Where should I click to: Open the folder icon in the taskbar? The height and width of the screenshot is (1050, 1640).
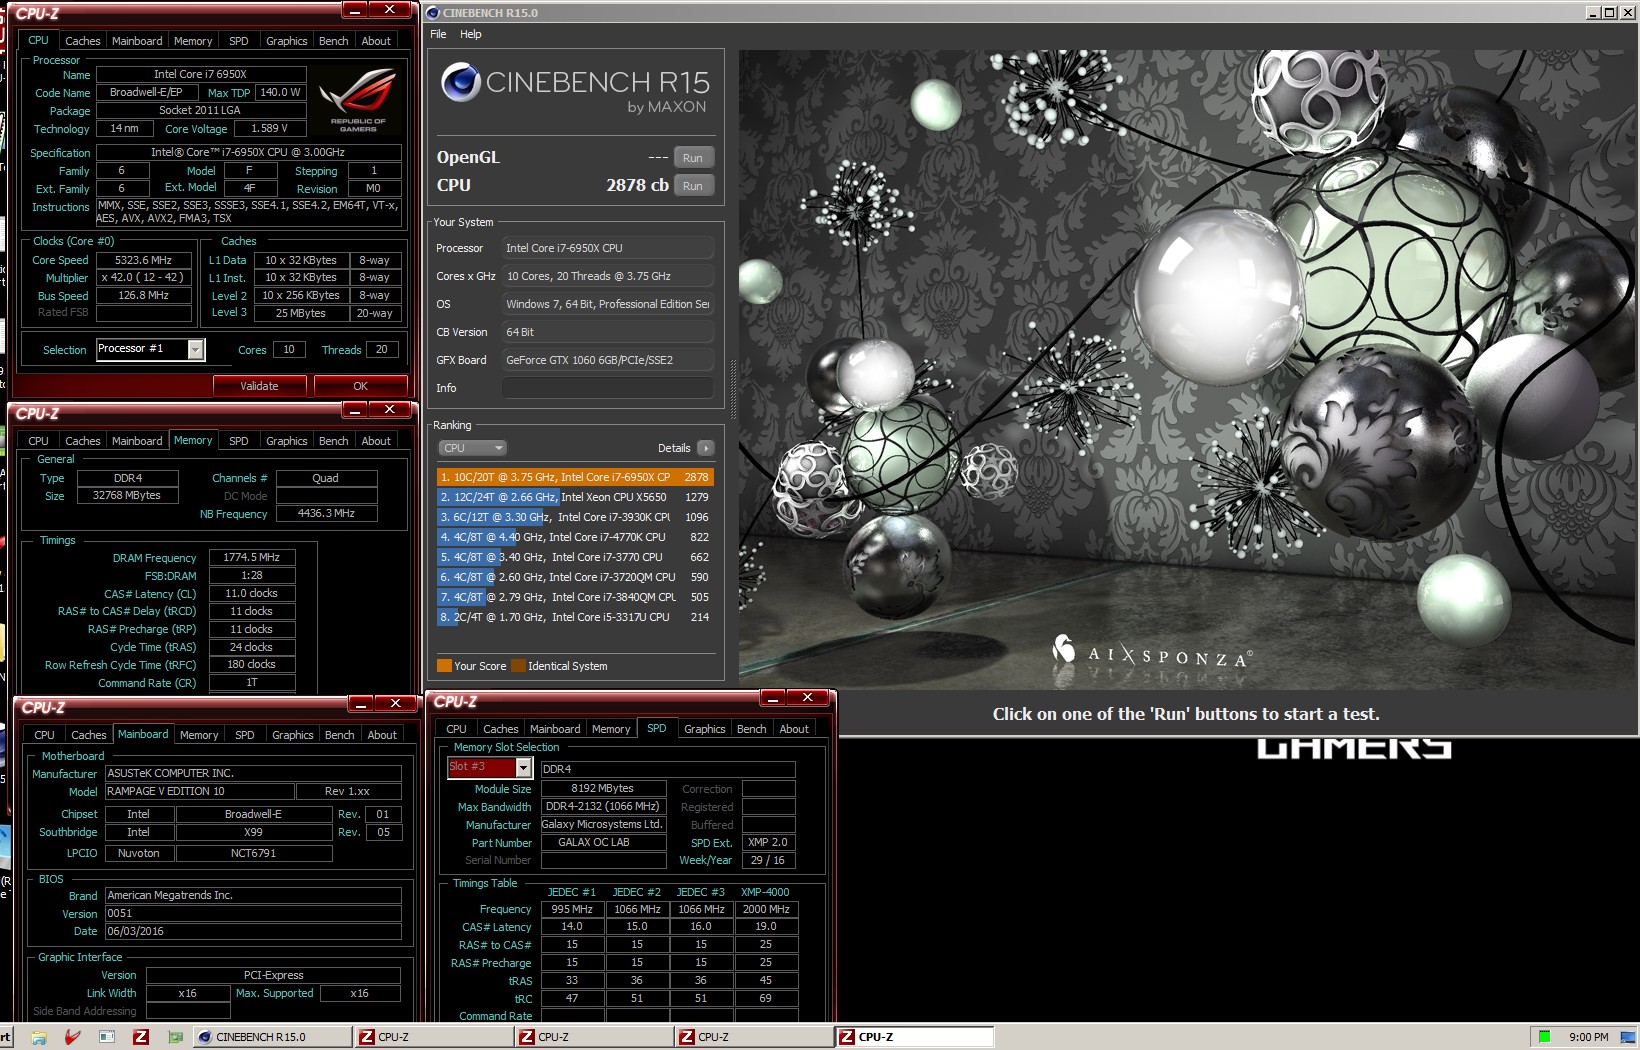[38, 1037]
